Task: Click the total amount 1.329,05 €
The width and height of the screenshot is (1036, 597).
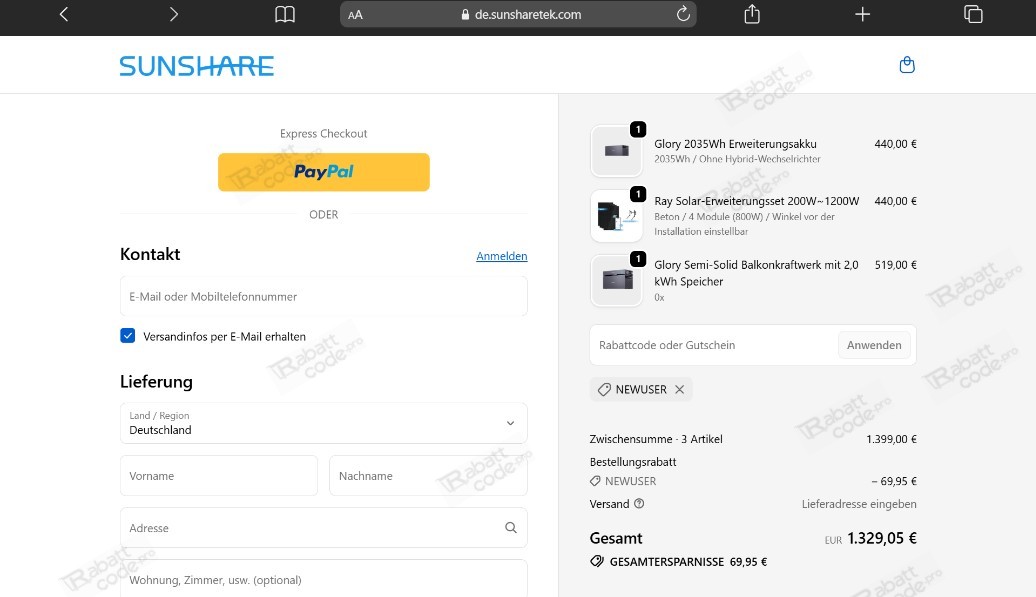Action: tap(882, 539)
